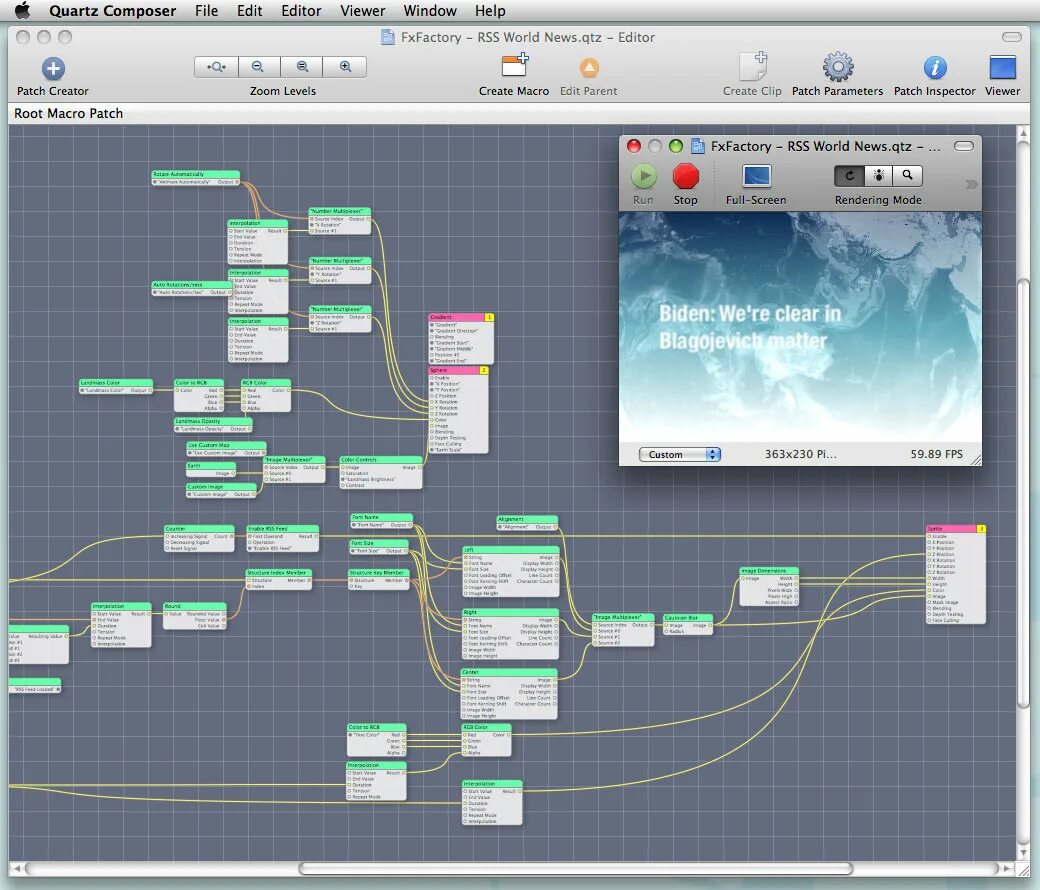Screen dimensions: 1040x890
Task: Select the normal rendering mode icon
Action: coord(849,176)
